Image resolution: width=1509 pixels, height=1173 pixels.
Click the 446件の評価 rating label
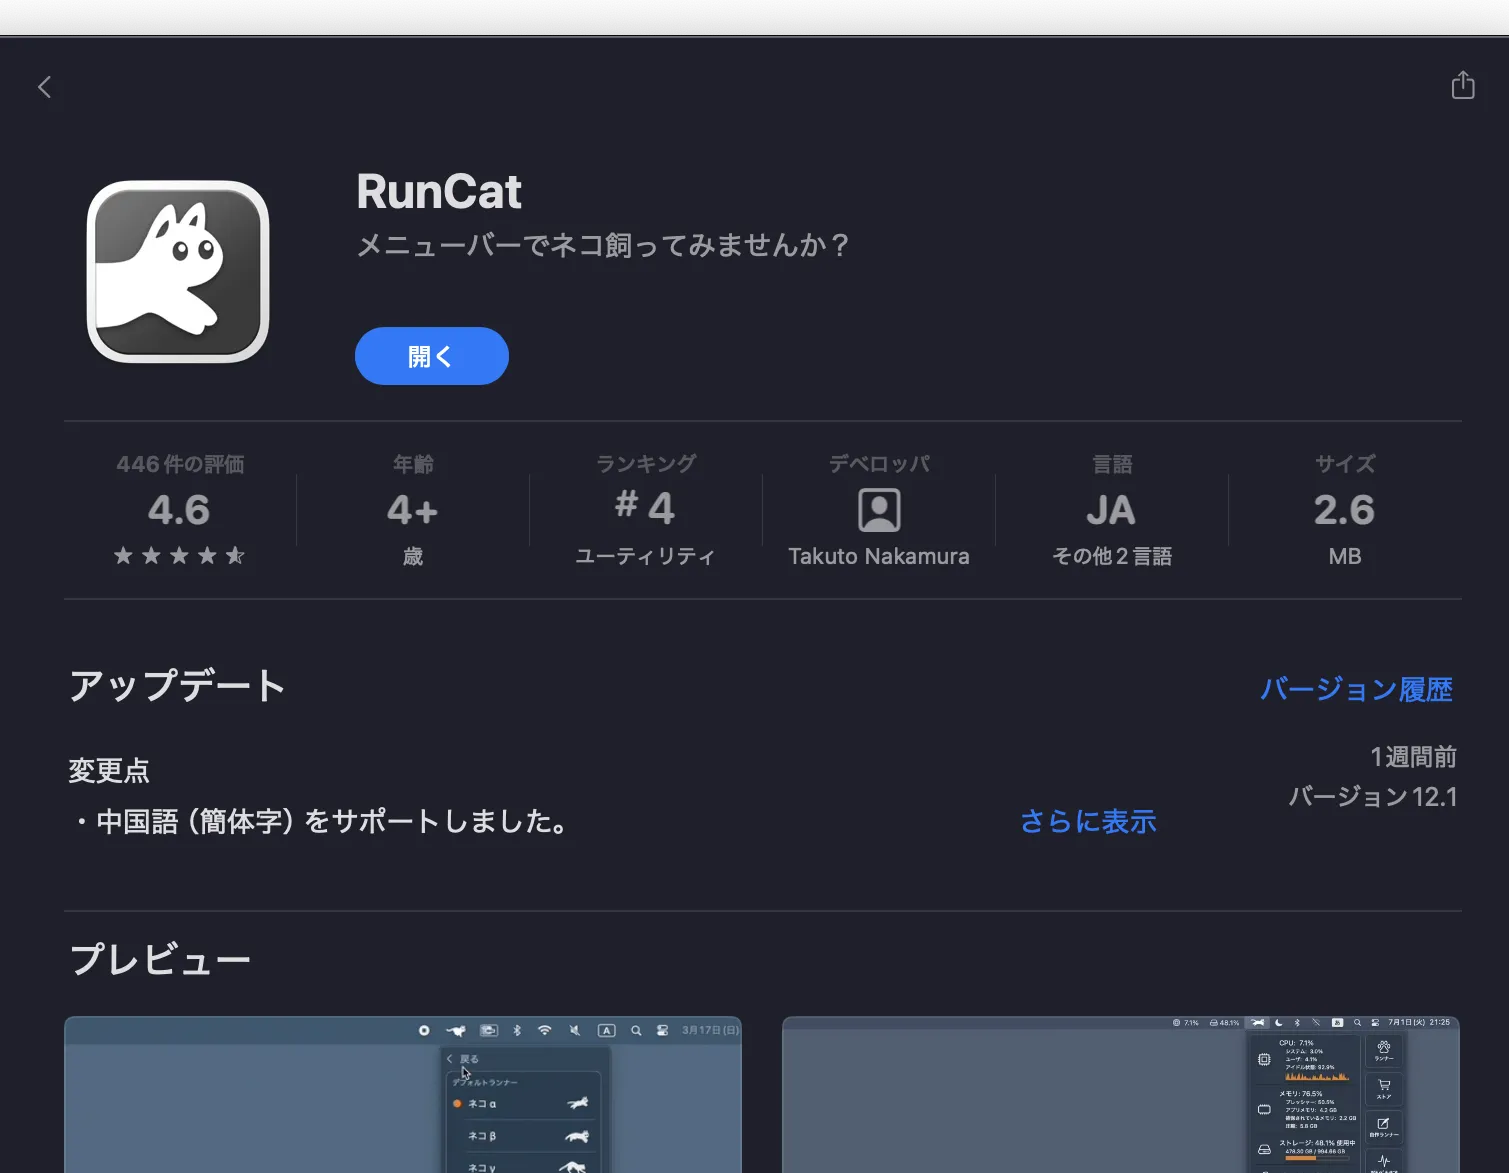tap(180, 464)
